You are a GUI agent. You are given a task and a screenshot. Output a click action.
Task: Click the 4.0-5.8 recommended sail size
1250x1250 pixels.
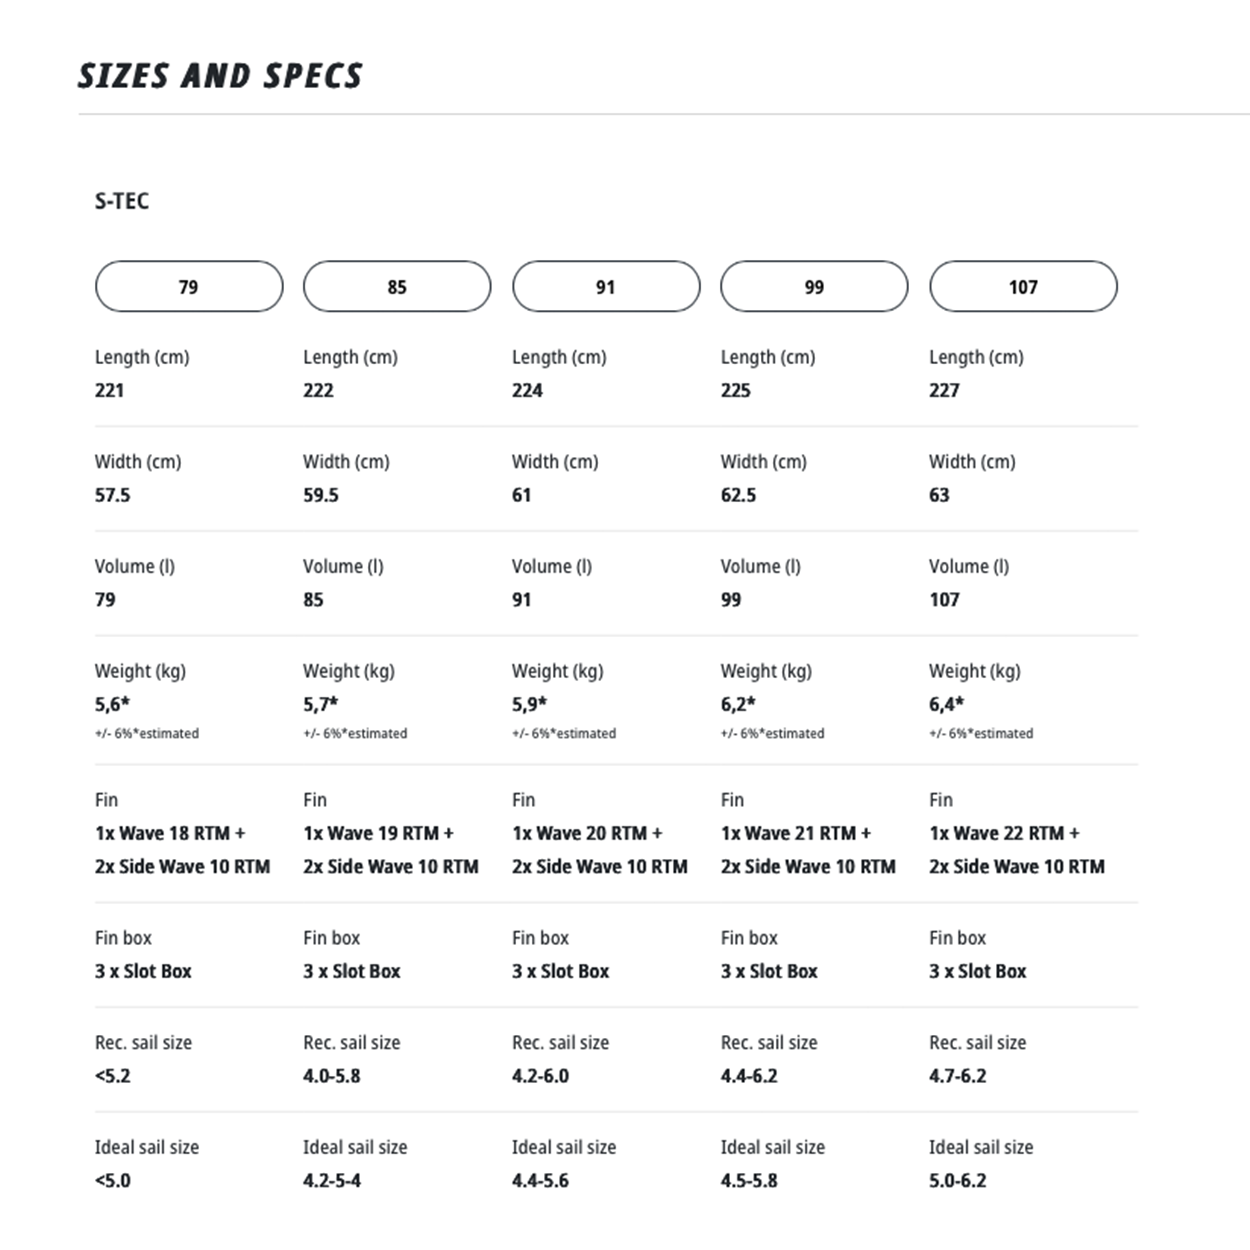click(332, 1076)
